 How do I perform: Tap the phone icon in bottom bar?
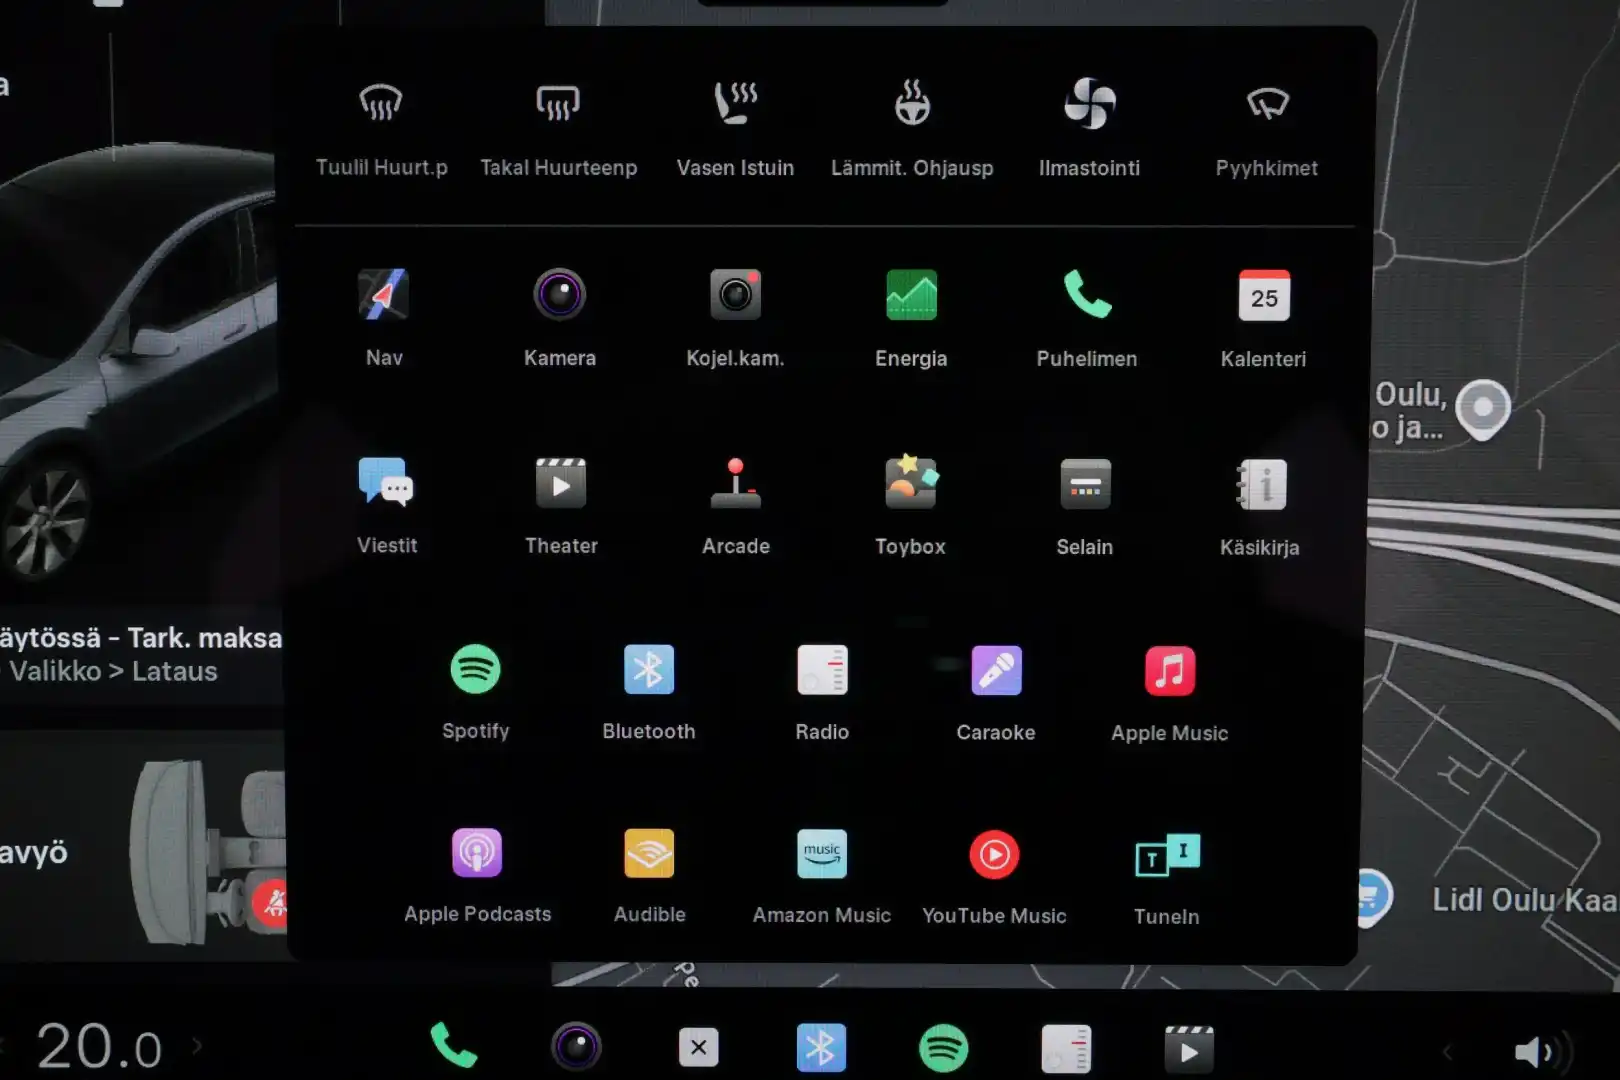pyautogui.click(x=453, y=1047)
